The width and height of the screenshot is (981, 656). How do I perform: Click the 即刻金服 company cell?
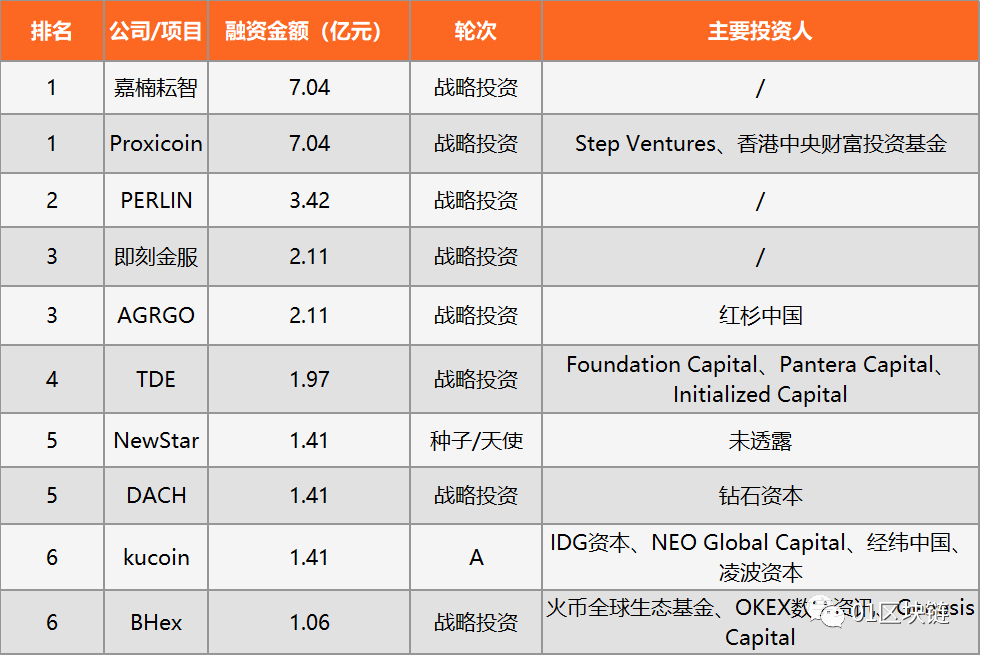[156, 257]
